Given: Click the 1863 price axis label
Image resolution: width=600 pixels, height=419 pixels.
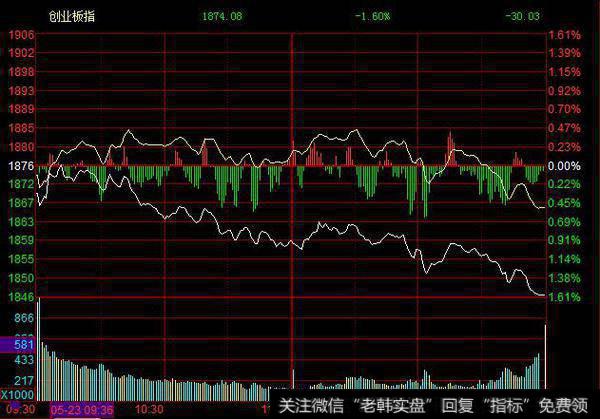Looking at the screenshot, I should point(21,222).
